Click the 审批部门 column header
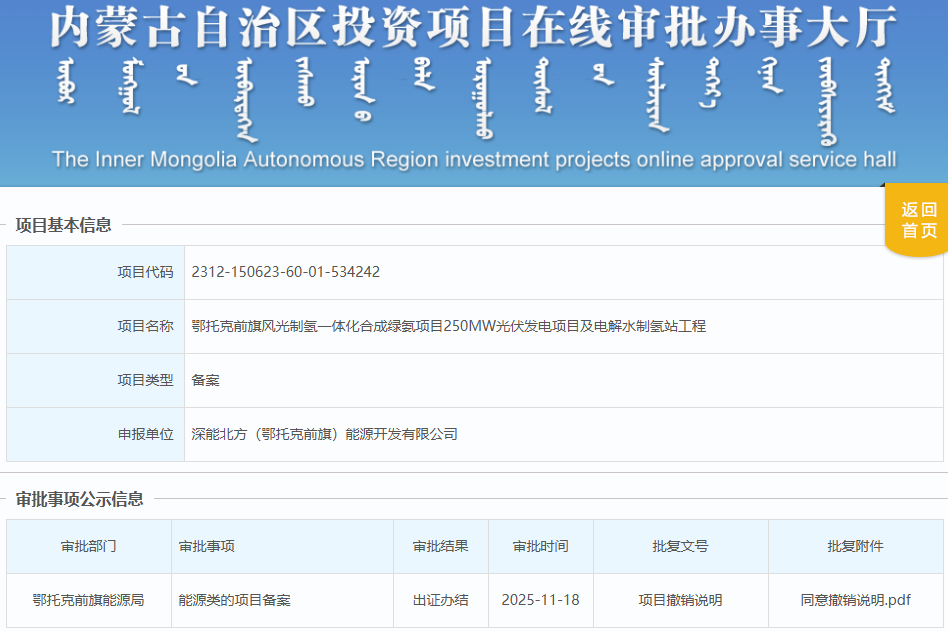The image size is (948, 631). pos(88,546)
